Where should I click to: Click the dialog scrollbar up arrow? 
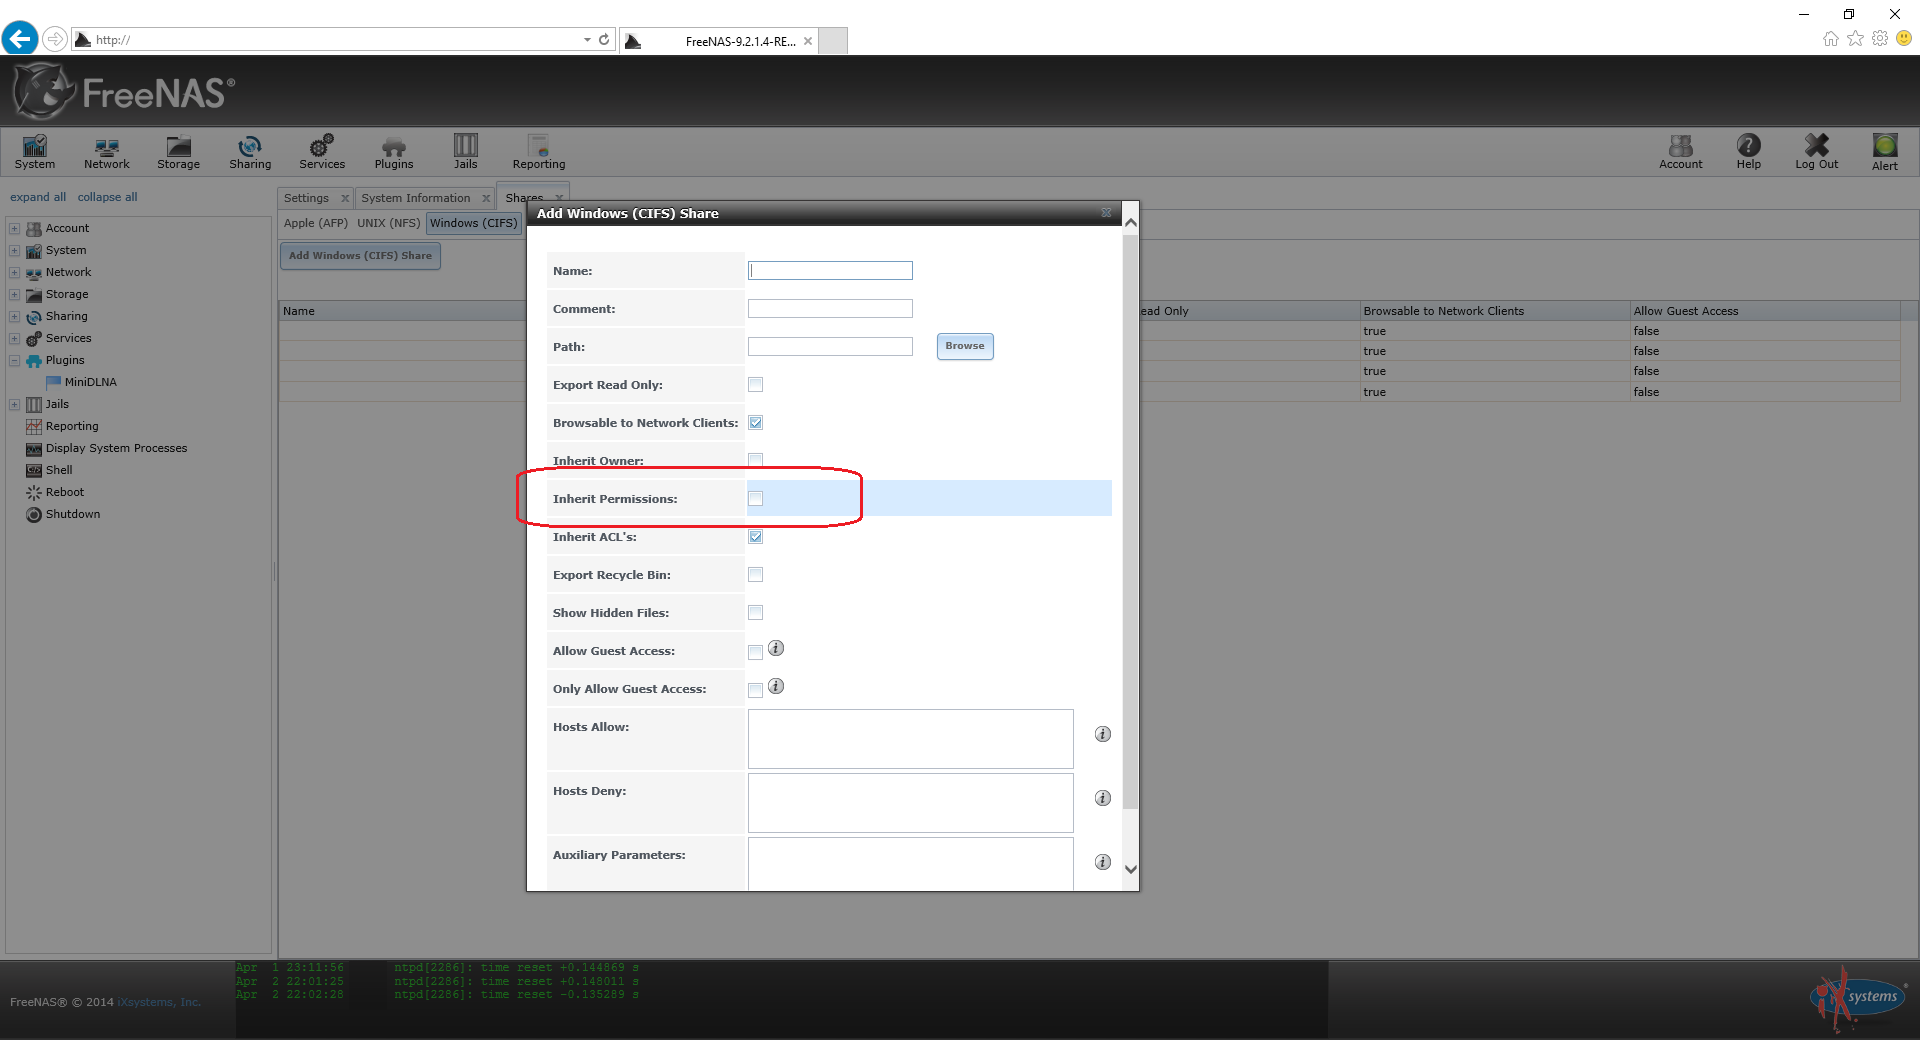(x=1131, y=222)
